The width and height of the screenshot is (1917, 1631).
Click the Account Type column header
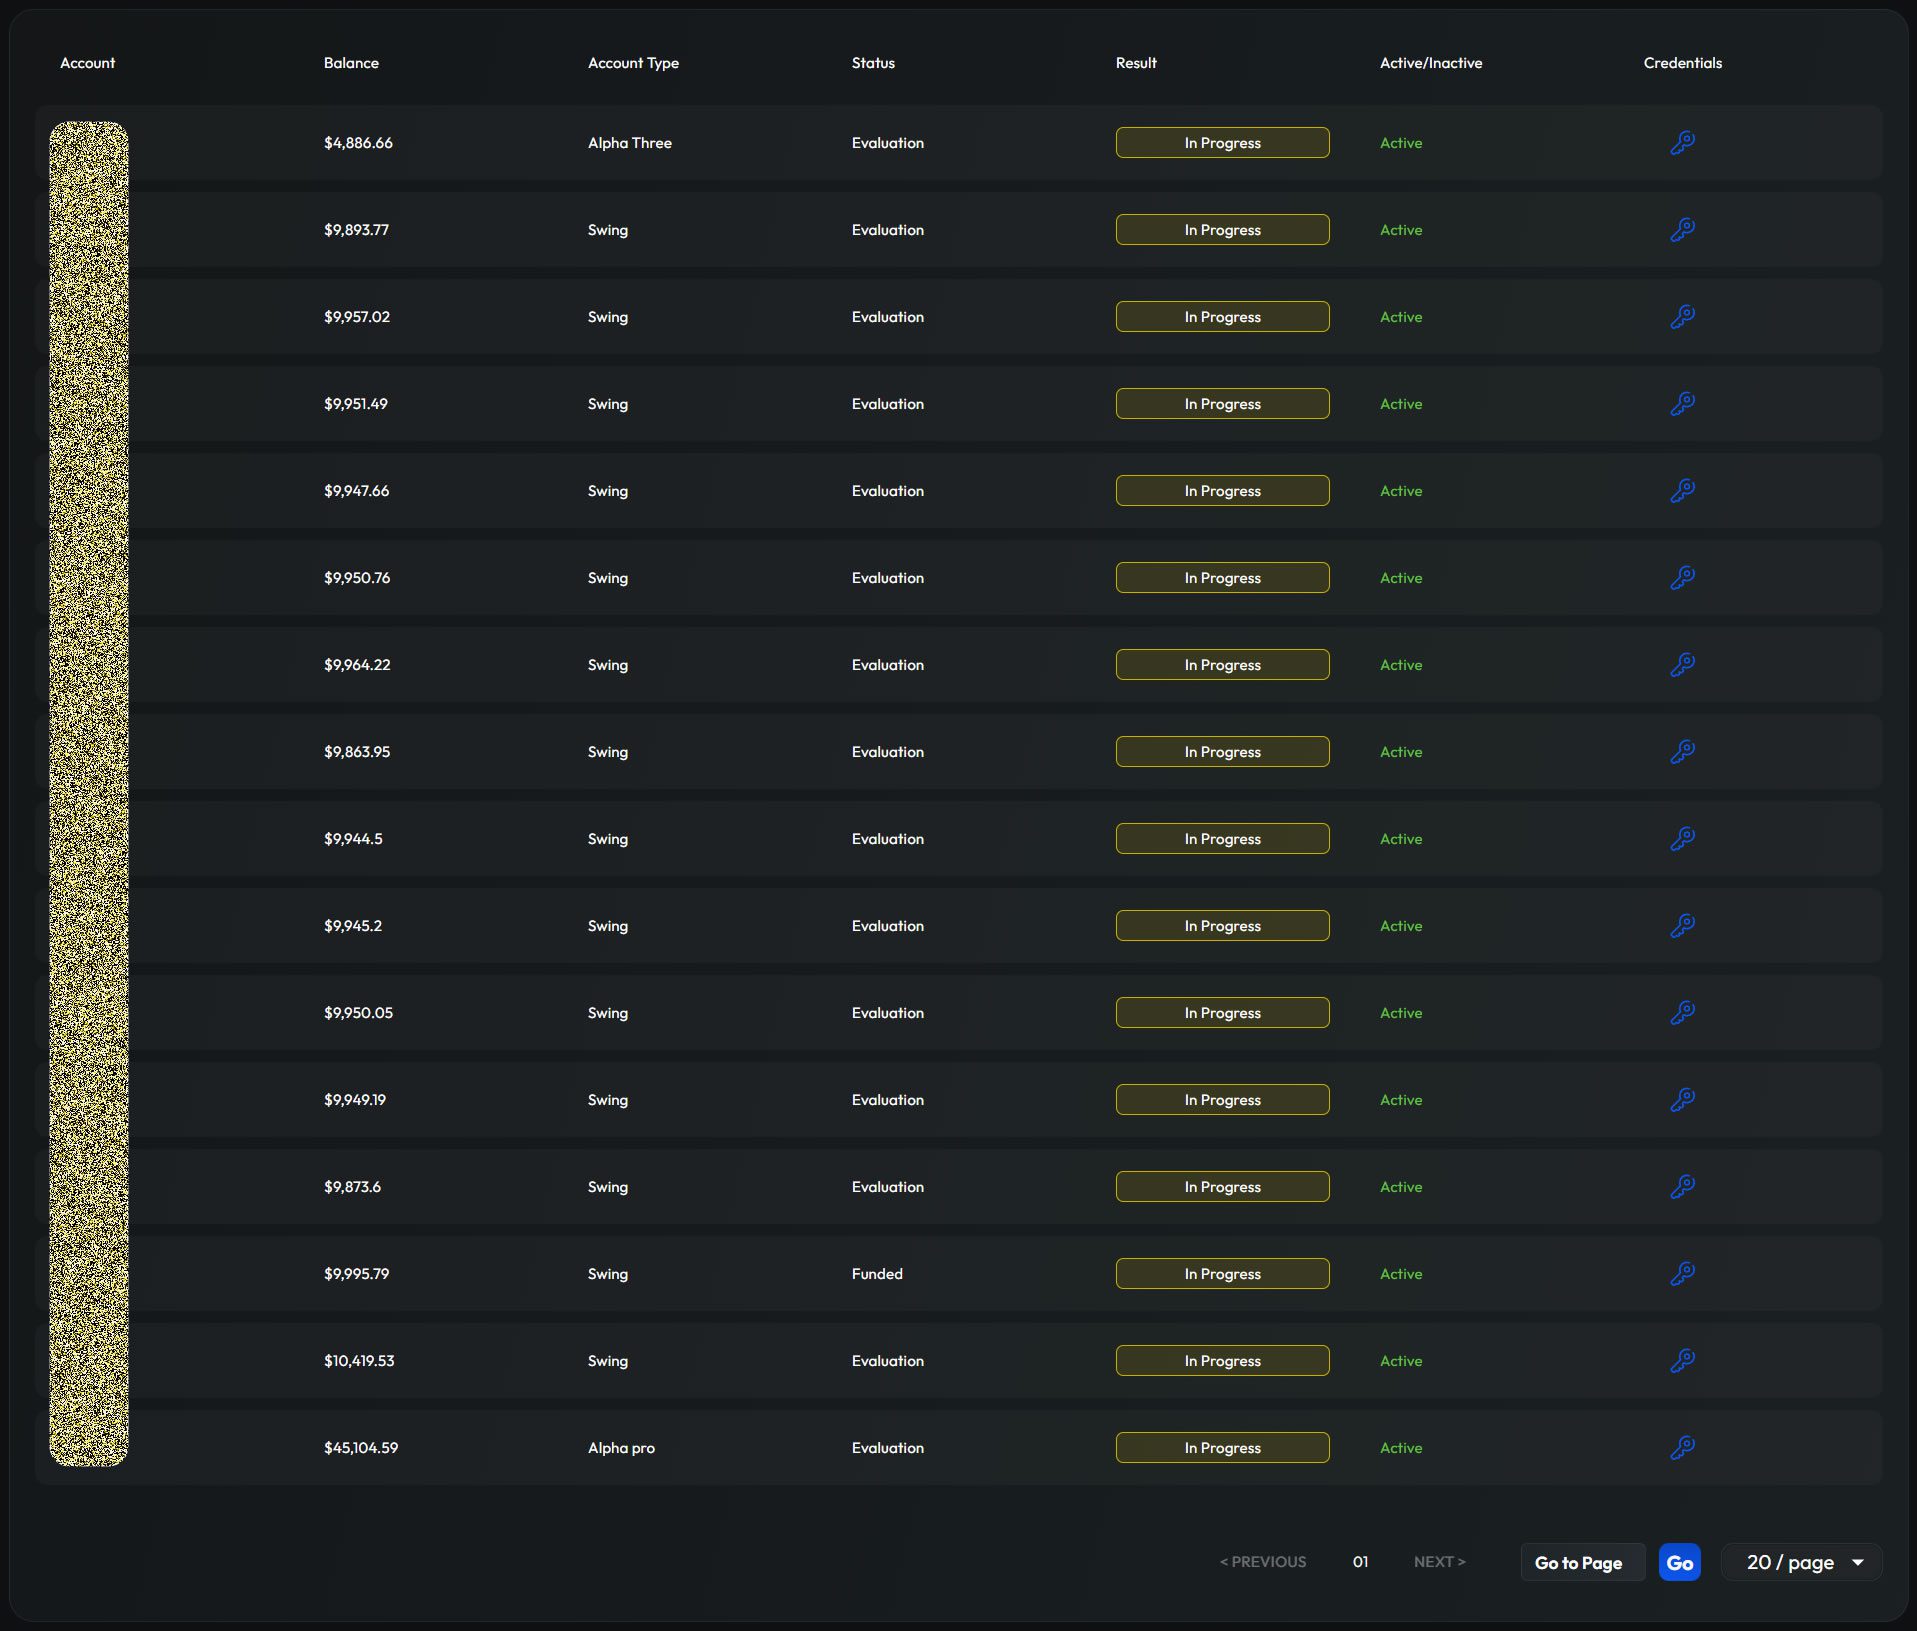[x=633, y=63]
